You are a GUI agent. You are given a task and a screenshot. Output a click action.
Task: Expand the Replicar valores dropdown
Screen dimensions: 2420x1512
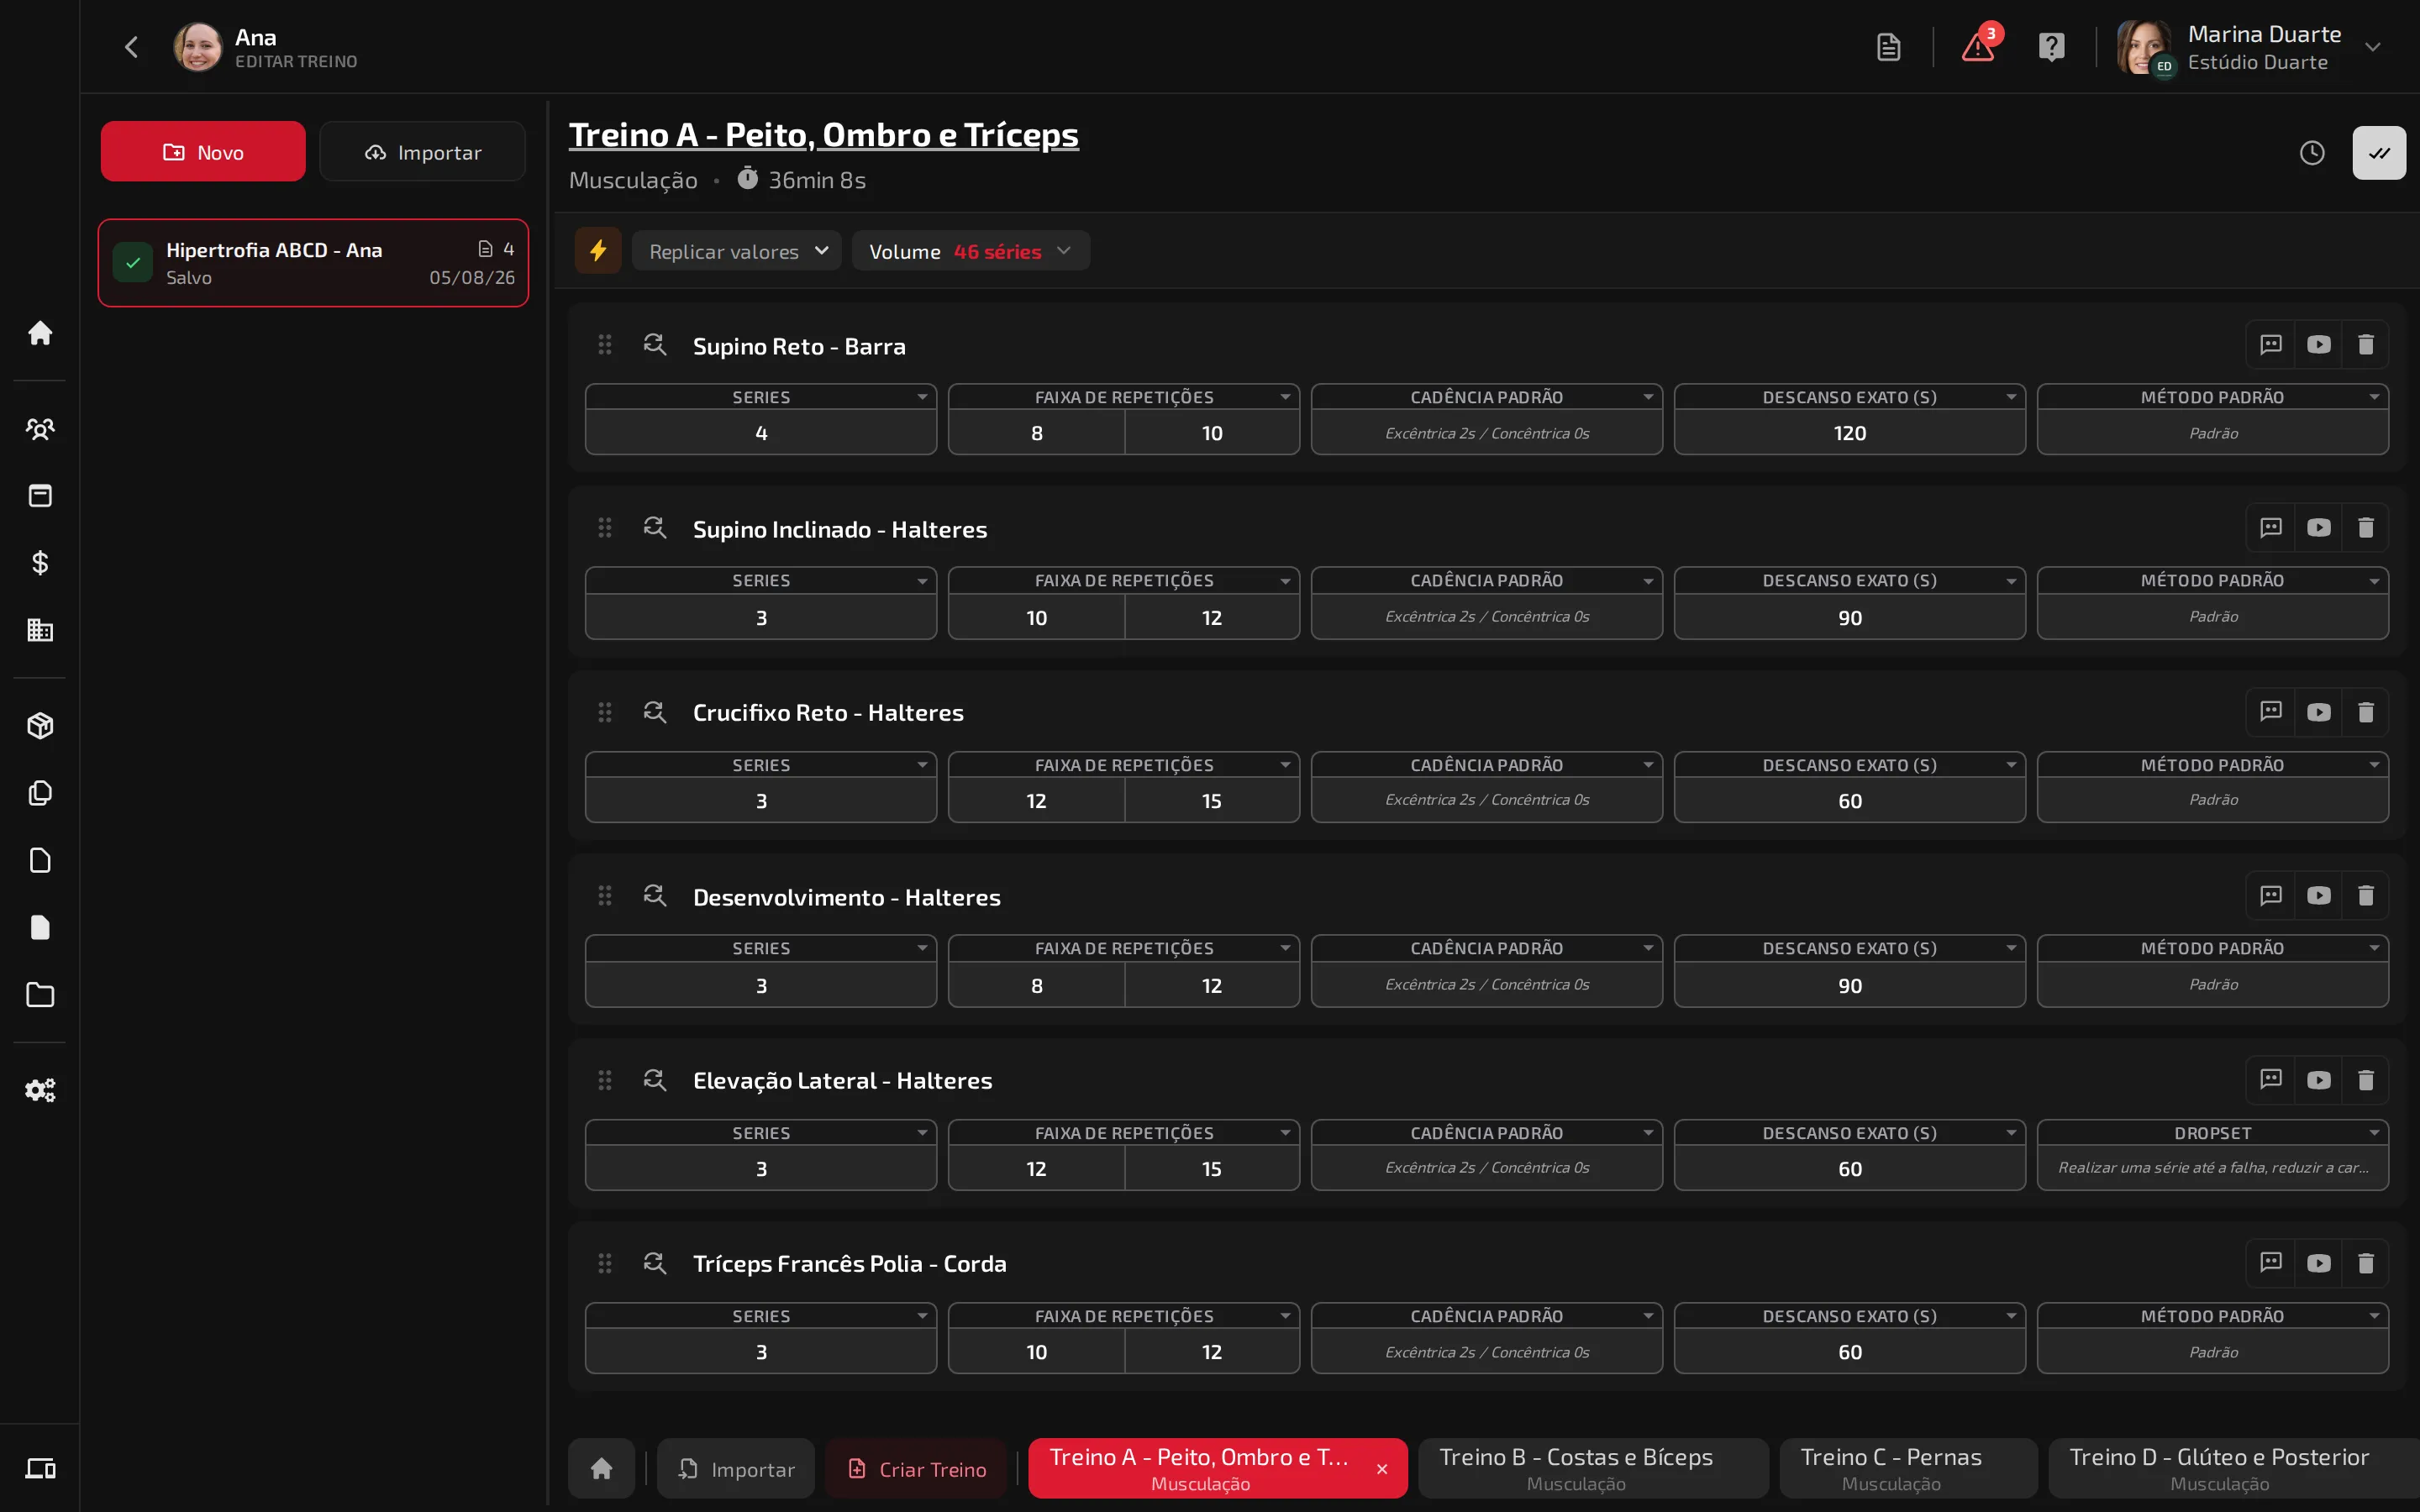point(737,251)
